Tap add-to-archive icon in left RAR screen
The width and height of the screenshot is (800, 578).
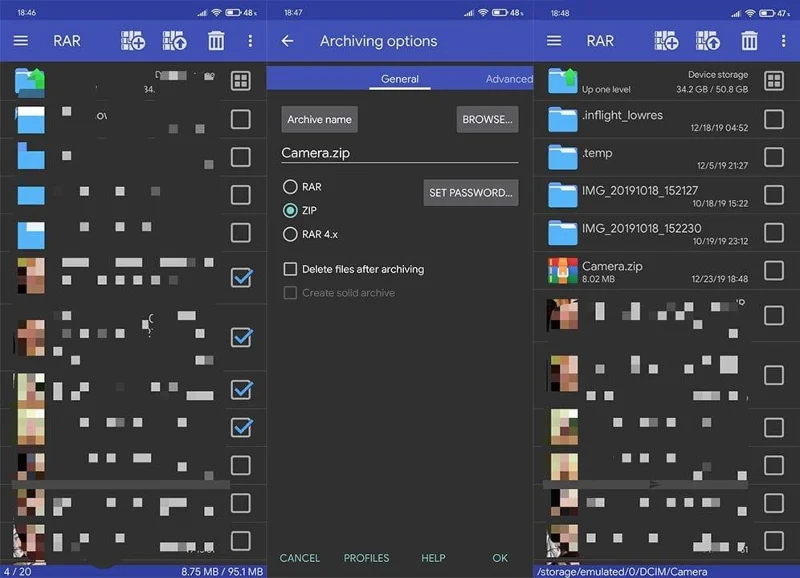point(133,41)
